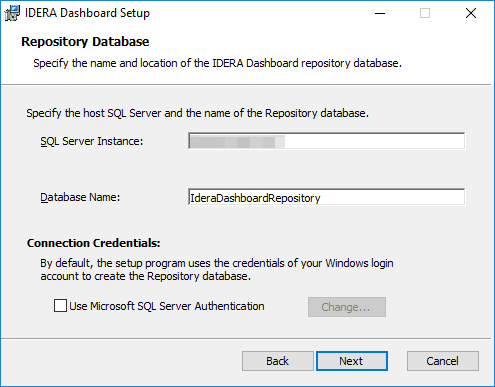Click the Repository Database heading
The height and width of the screenshot is (387, 495).
[85, 42]
